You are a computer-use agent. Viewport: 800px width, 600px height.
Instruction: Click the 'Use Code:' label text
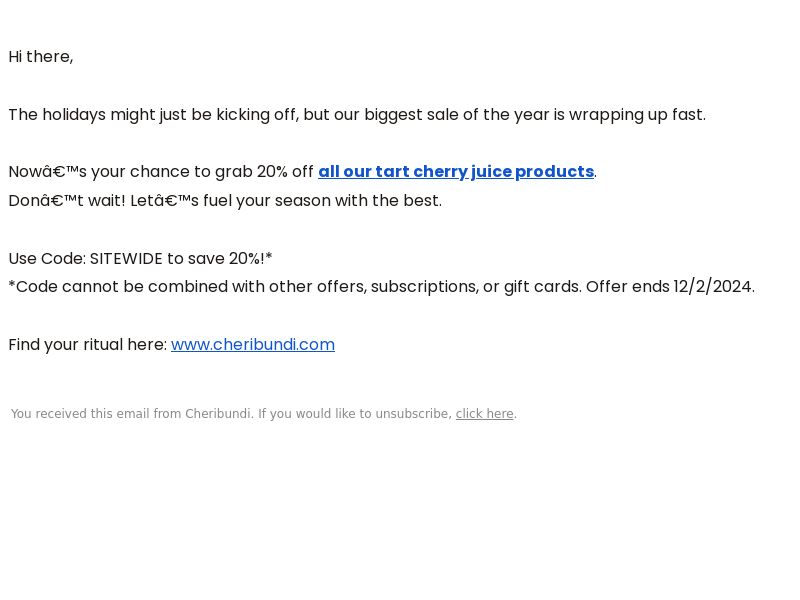click(47, 259)
